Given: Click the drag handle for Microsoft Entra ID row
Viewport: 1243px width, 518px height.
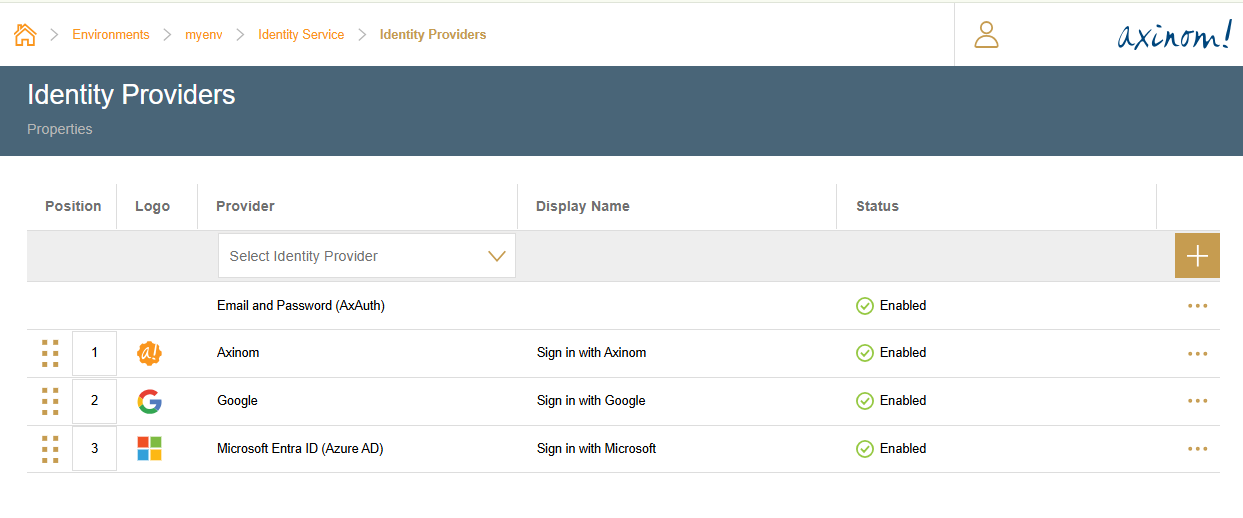Looking at the screenshot, I should 50,449.
